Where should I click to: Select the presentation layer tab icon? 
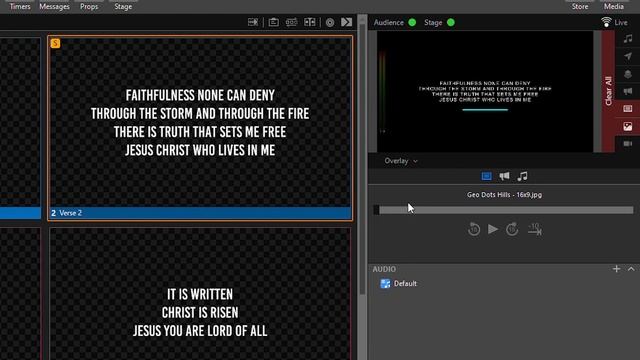(x=486, y=176)
